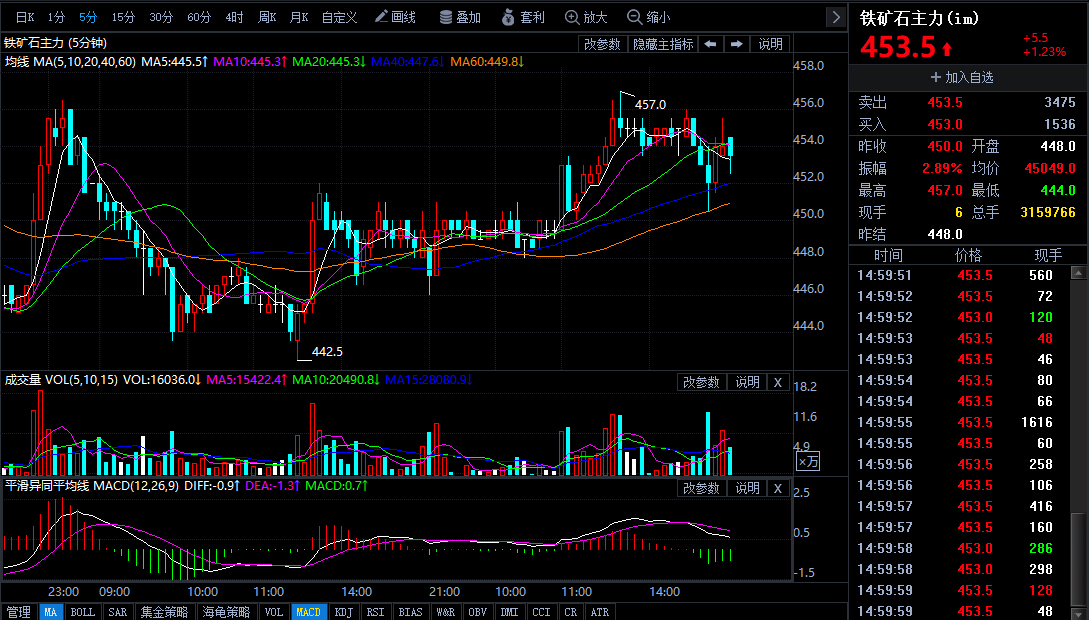Select BOLL indicator tab
The image size is (1089, 620).
83,612
